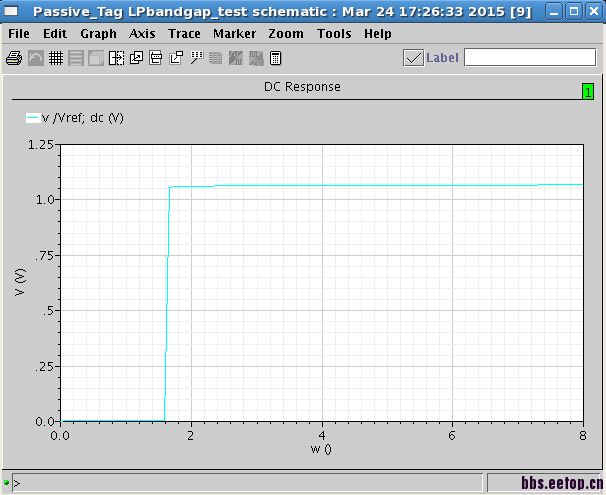Open the Trace menu

click(x=184, y=34)
